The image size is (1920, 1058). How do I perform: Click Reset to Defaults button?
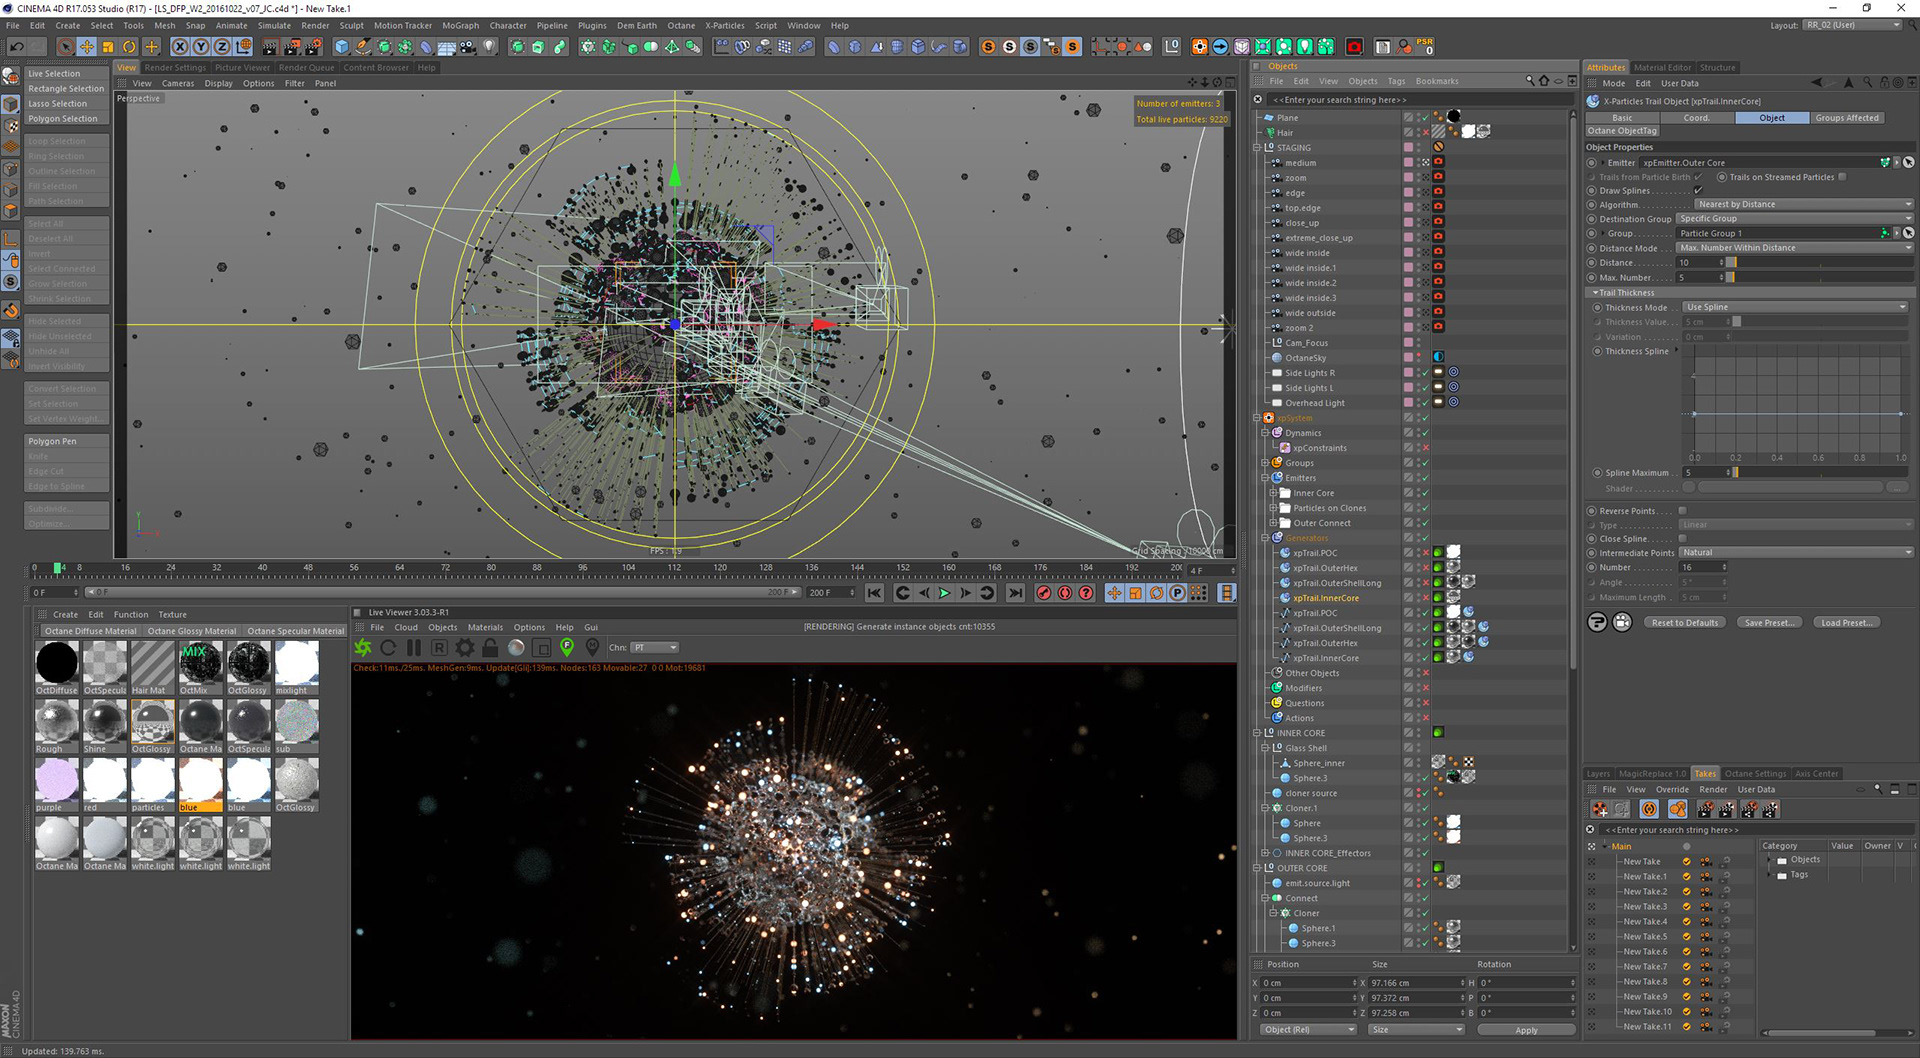(x=1685, y=622)
